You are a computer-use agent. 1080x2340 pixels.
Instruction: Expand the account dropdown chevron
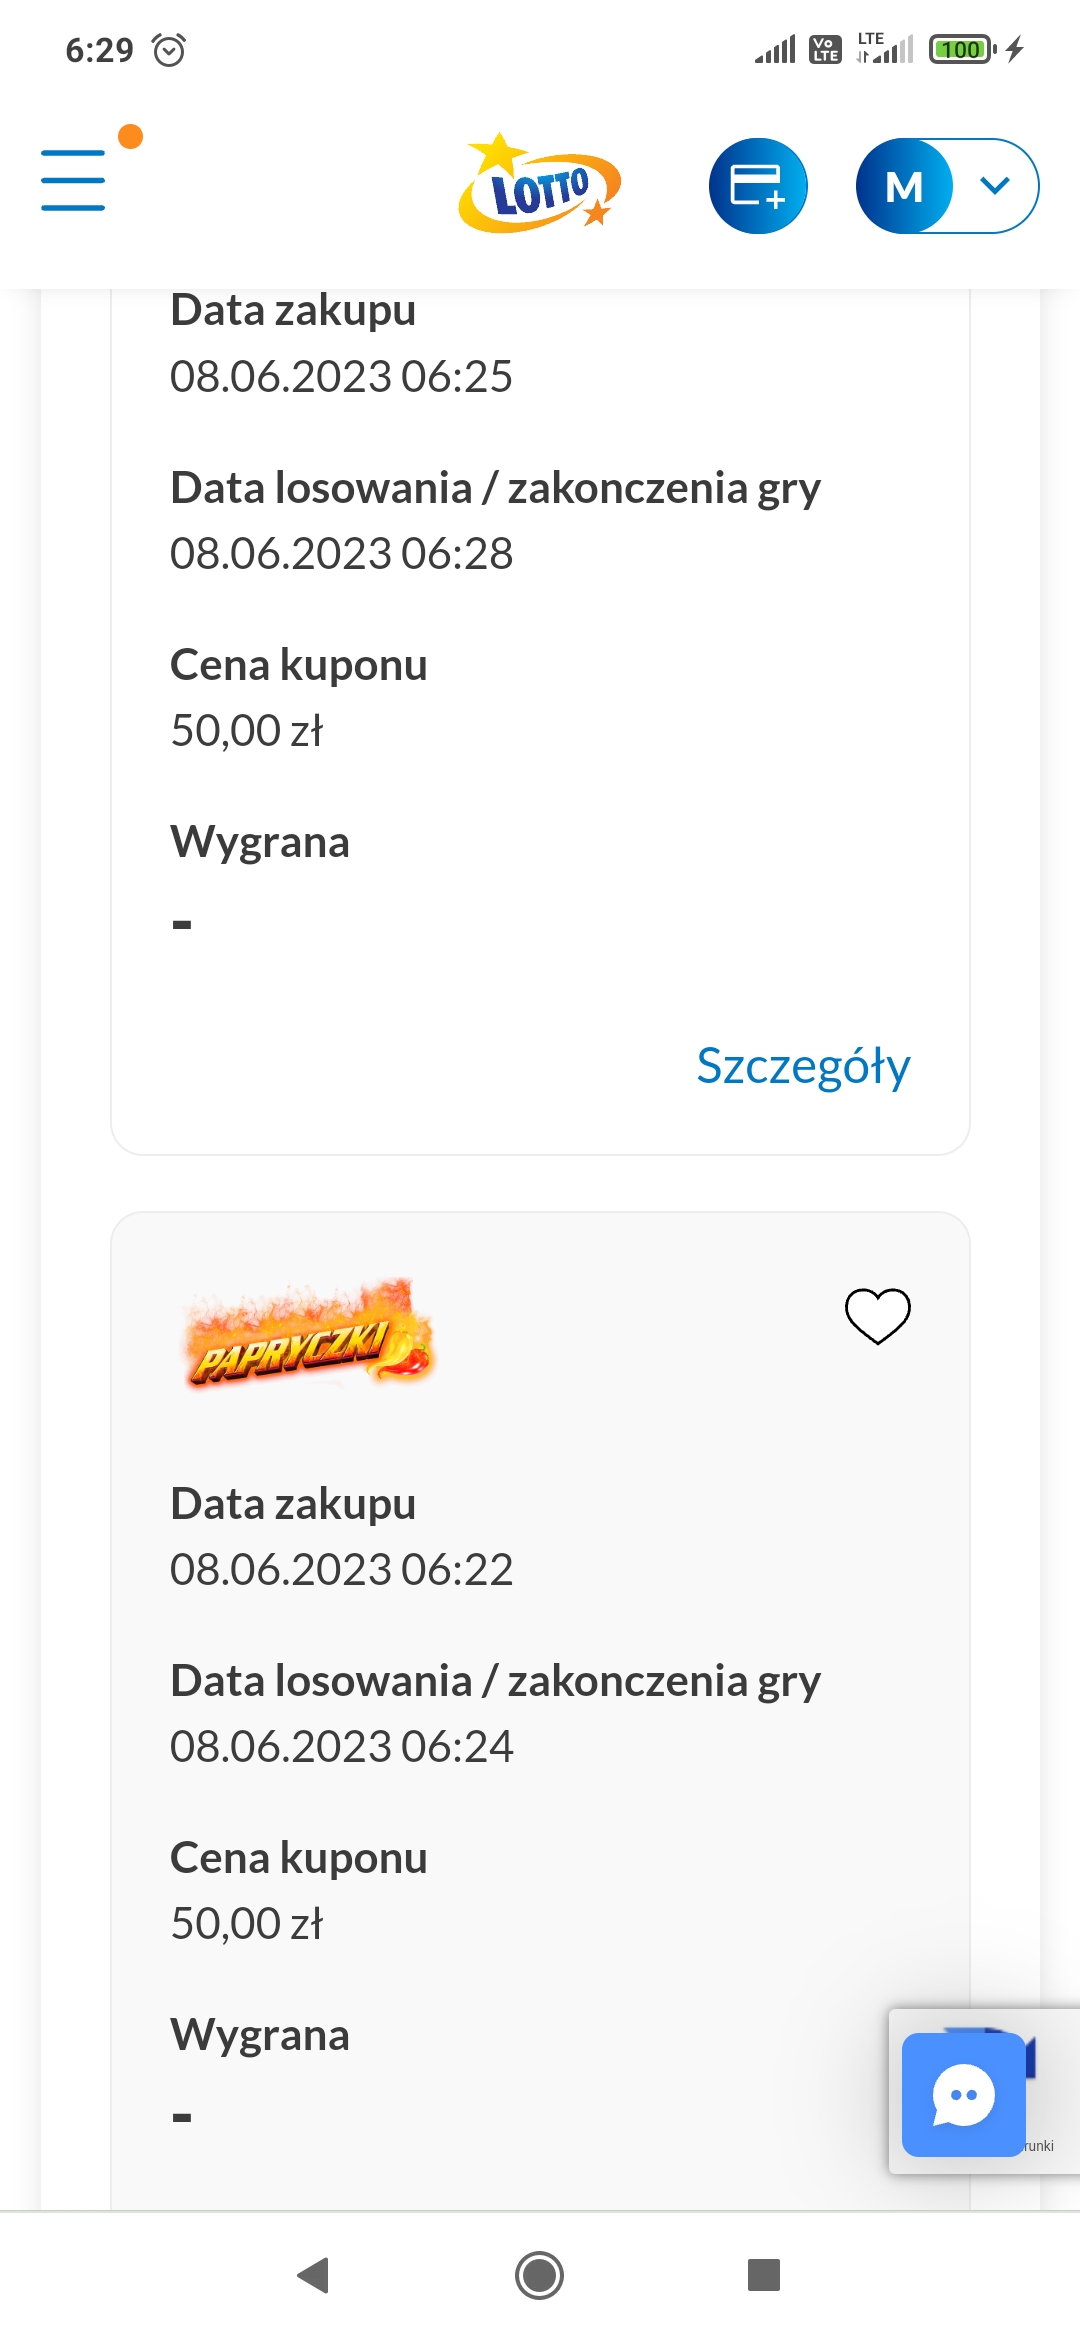[x=994, y=186]
